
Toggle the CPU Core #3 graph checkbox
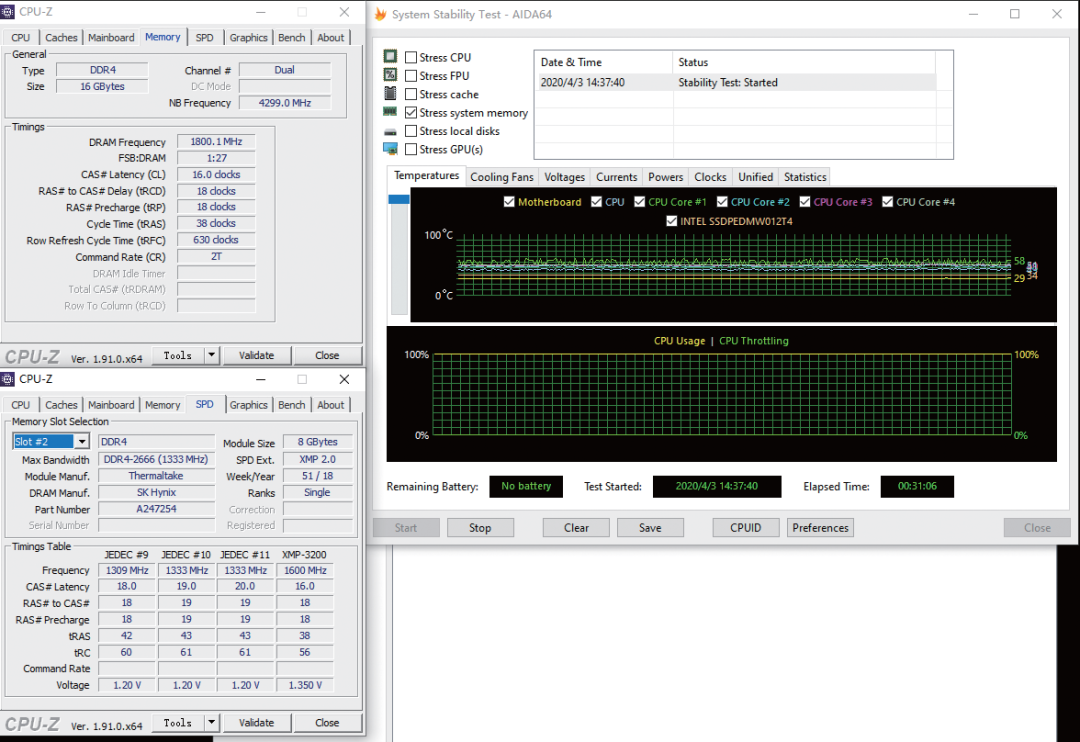click(x=804, y=202)
